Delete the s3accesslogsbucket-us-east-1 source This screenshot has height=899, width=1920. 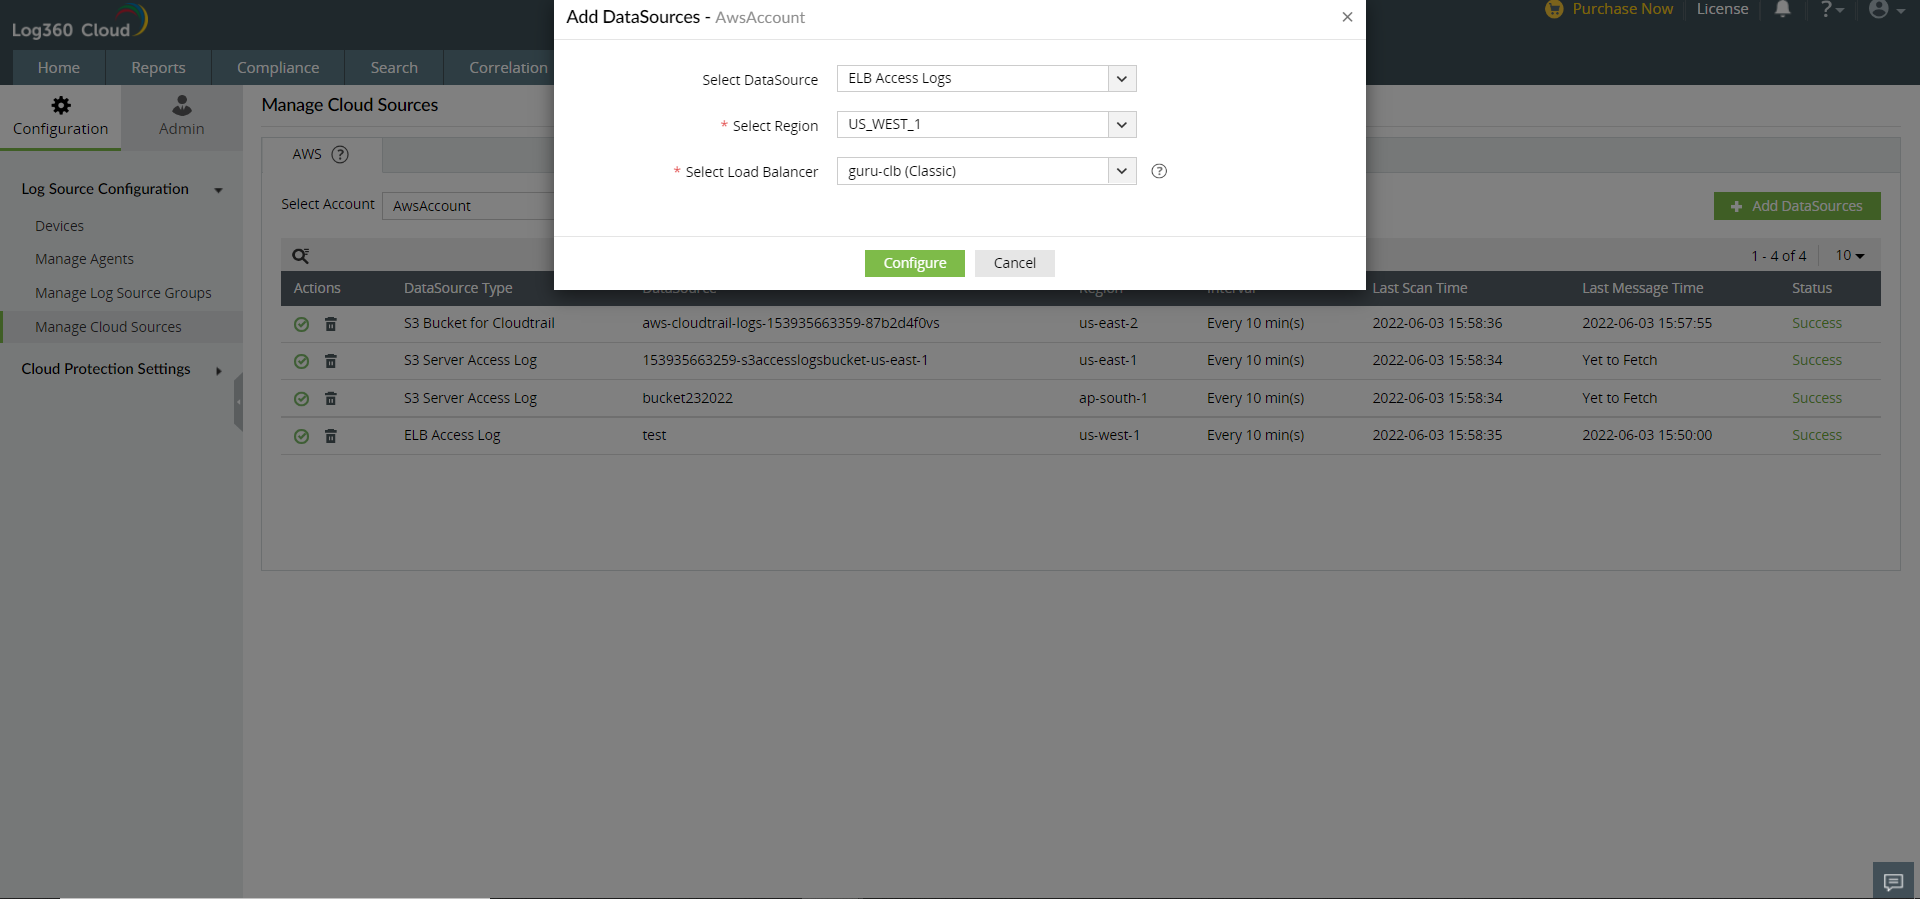(331, 361)
